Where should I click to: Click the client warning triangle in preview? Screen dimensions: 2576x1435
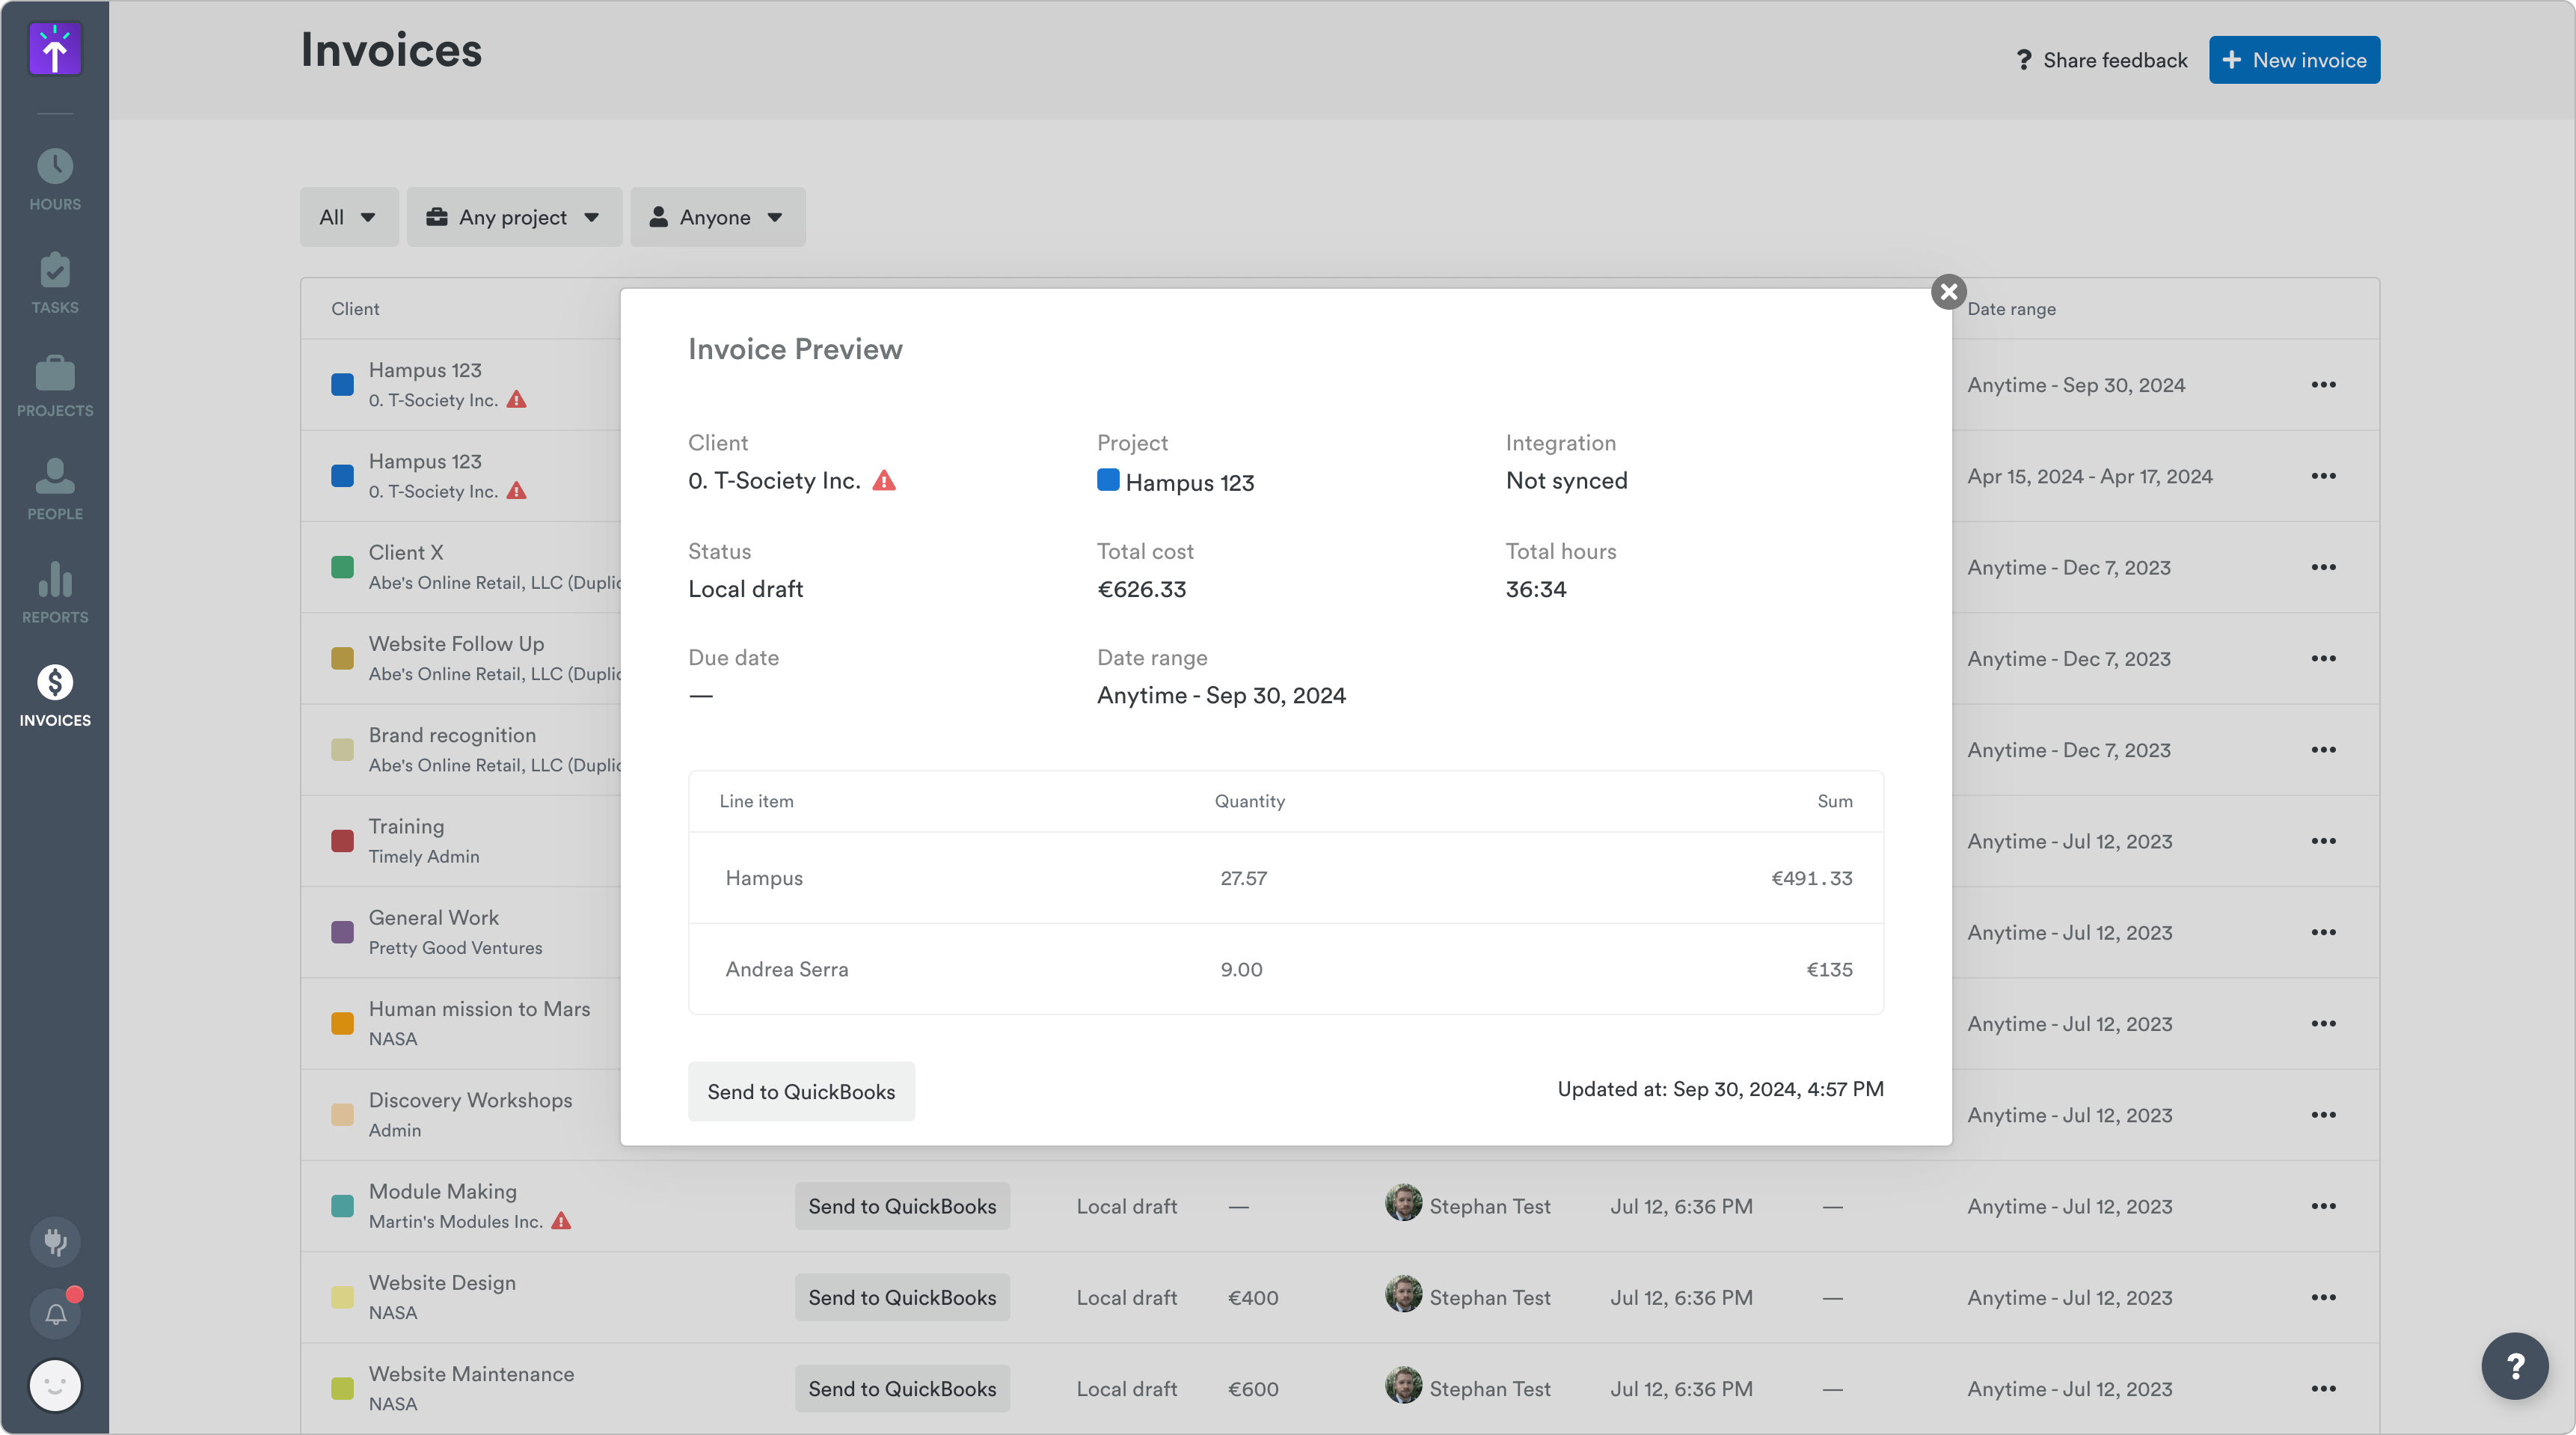(884, 481)
